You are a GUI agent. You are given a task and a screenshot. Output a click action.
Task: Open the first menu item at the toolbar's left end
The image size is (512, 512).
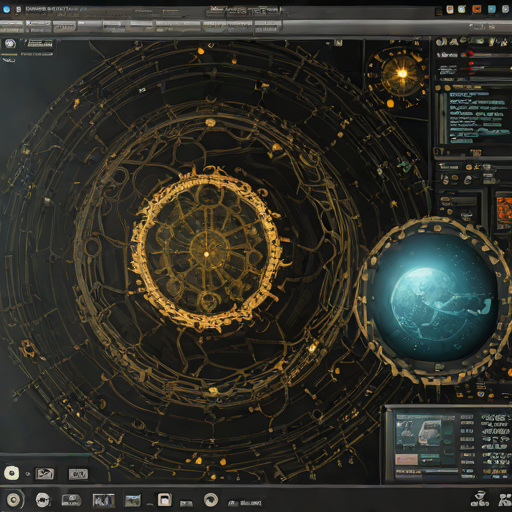point(12,26)
